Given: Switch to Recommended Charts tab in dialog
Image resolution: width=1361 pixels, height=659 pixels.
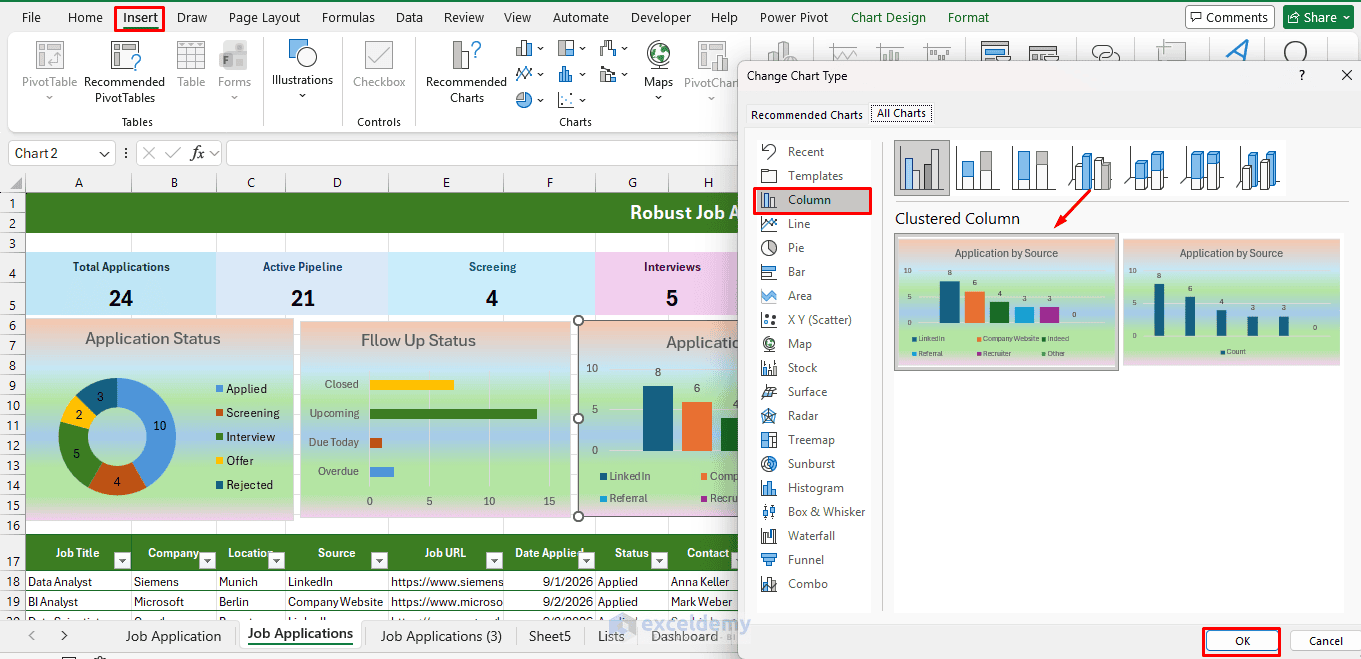Looking at the screenshot, I should coord(807,115).
